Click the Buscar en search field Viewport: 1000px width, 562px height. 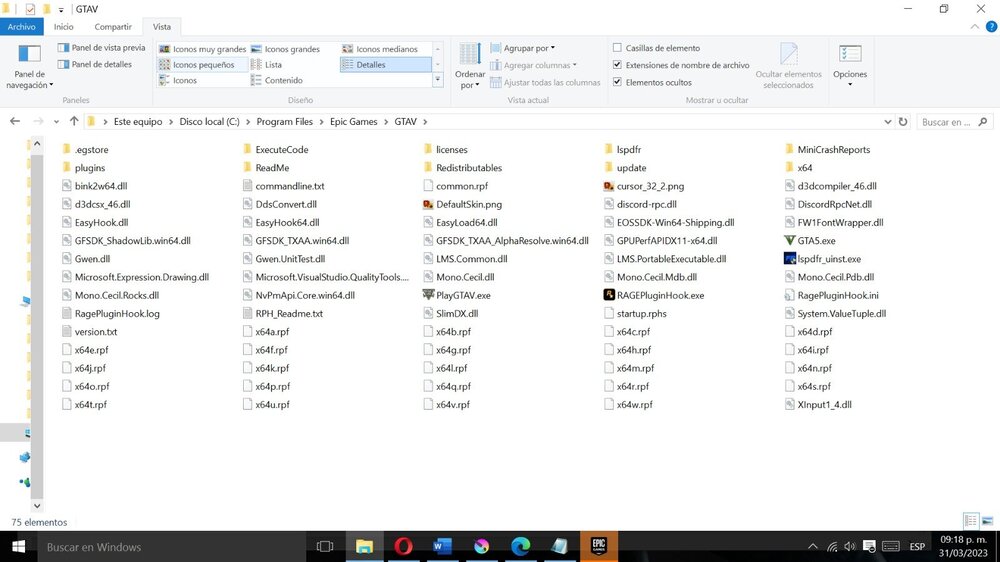click(x=955, y=122)
